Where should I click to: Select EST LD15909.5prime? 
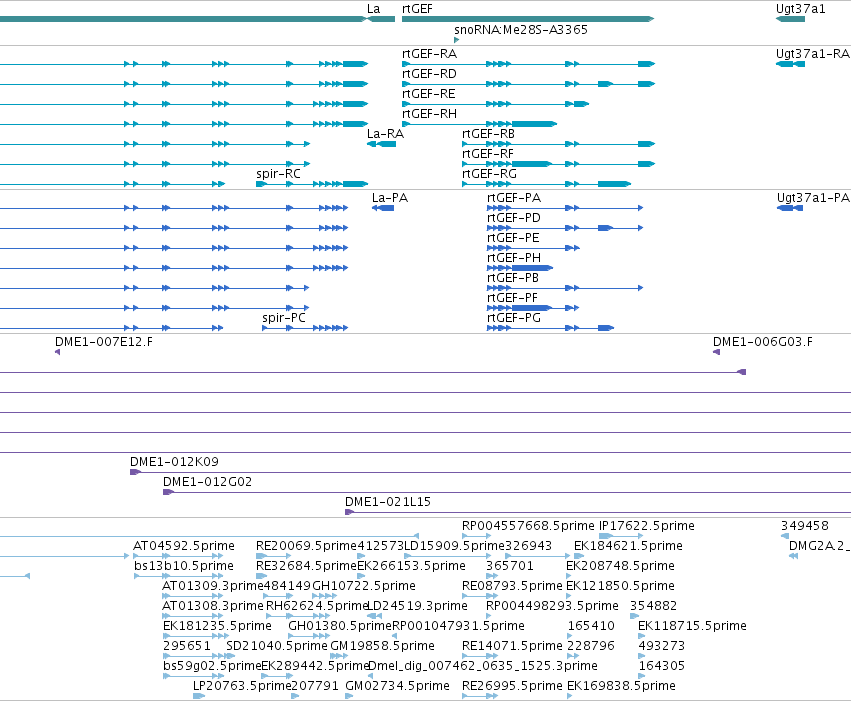point(455,546)
